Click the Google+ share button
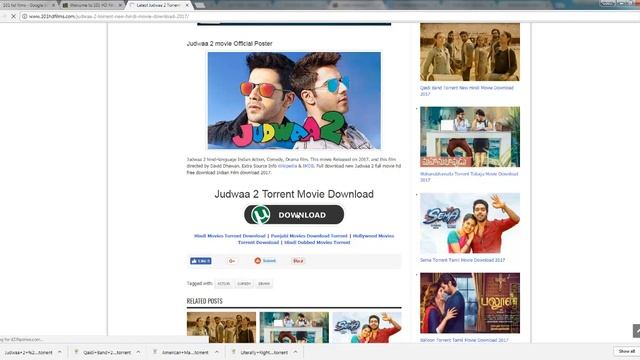Screen dimensions: 640x360 click(232, 261)
